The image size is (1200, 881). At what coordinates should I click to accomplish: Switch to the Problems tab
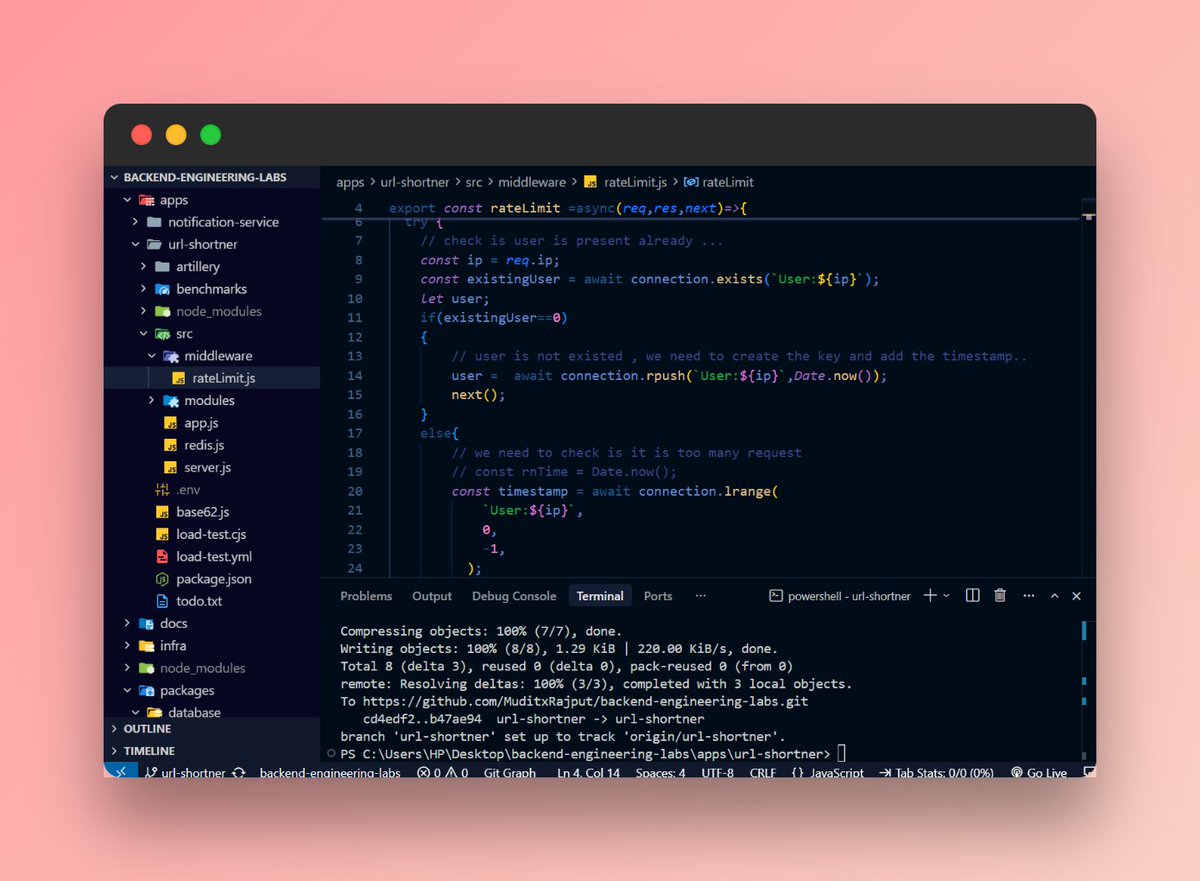pos(366,596)
